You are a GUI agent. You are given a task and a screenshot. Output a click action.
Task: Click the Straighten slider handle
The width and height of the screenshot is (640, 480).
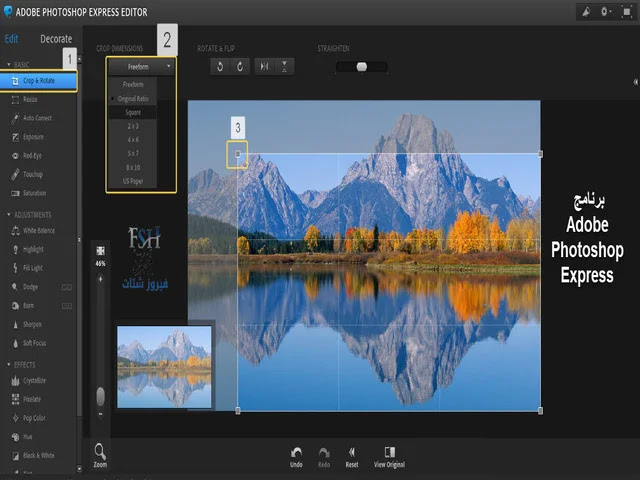362,67
